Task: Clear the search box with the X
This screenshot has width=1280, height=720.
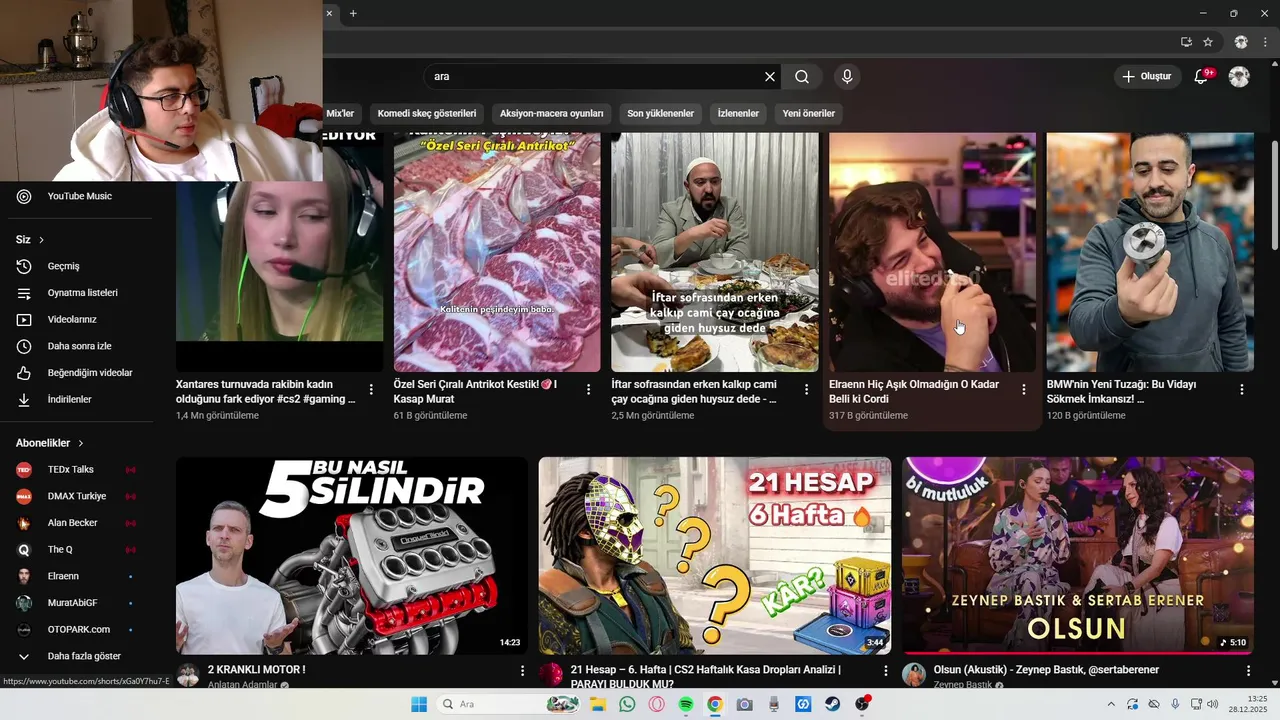Action: 770,76
